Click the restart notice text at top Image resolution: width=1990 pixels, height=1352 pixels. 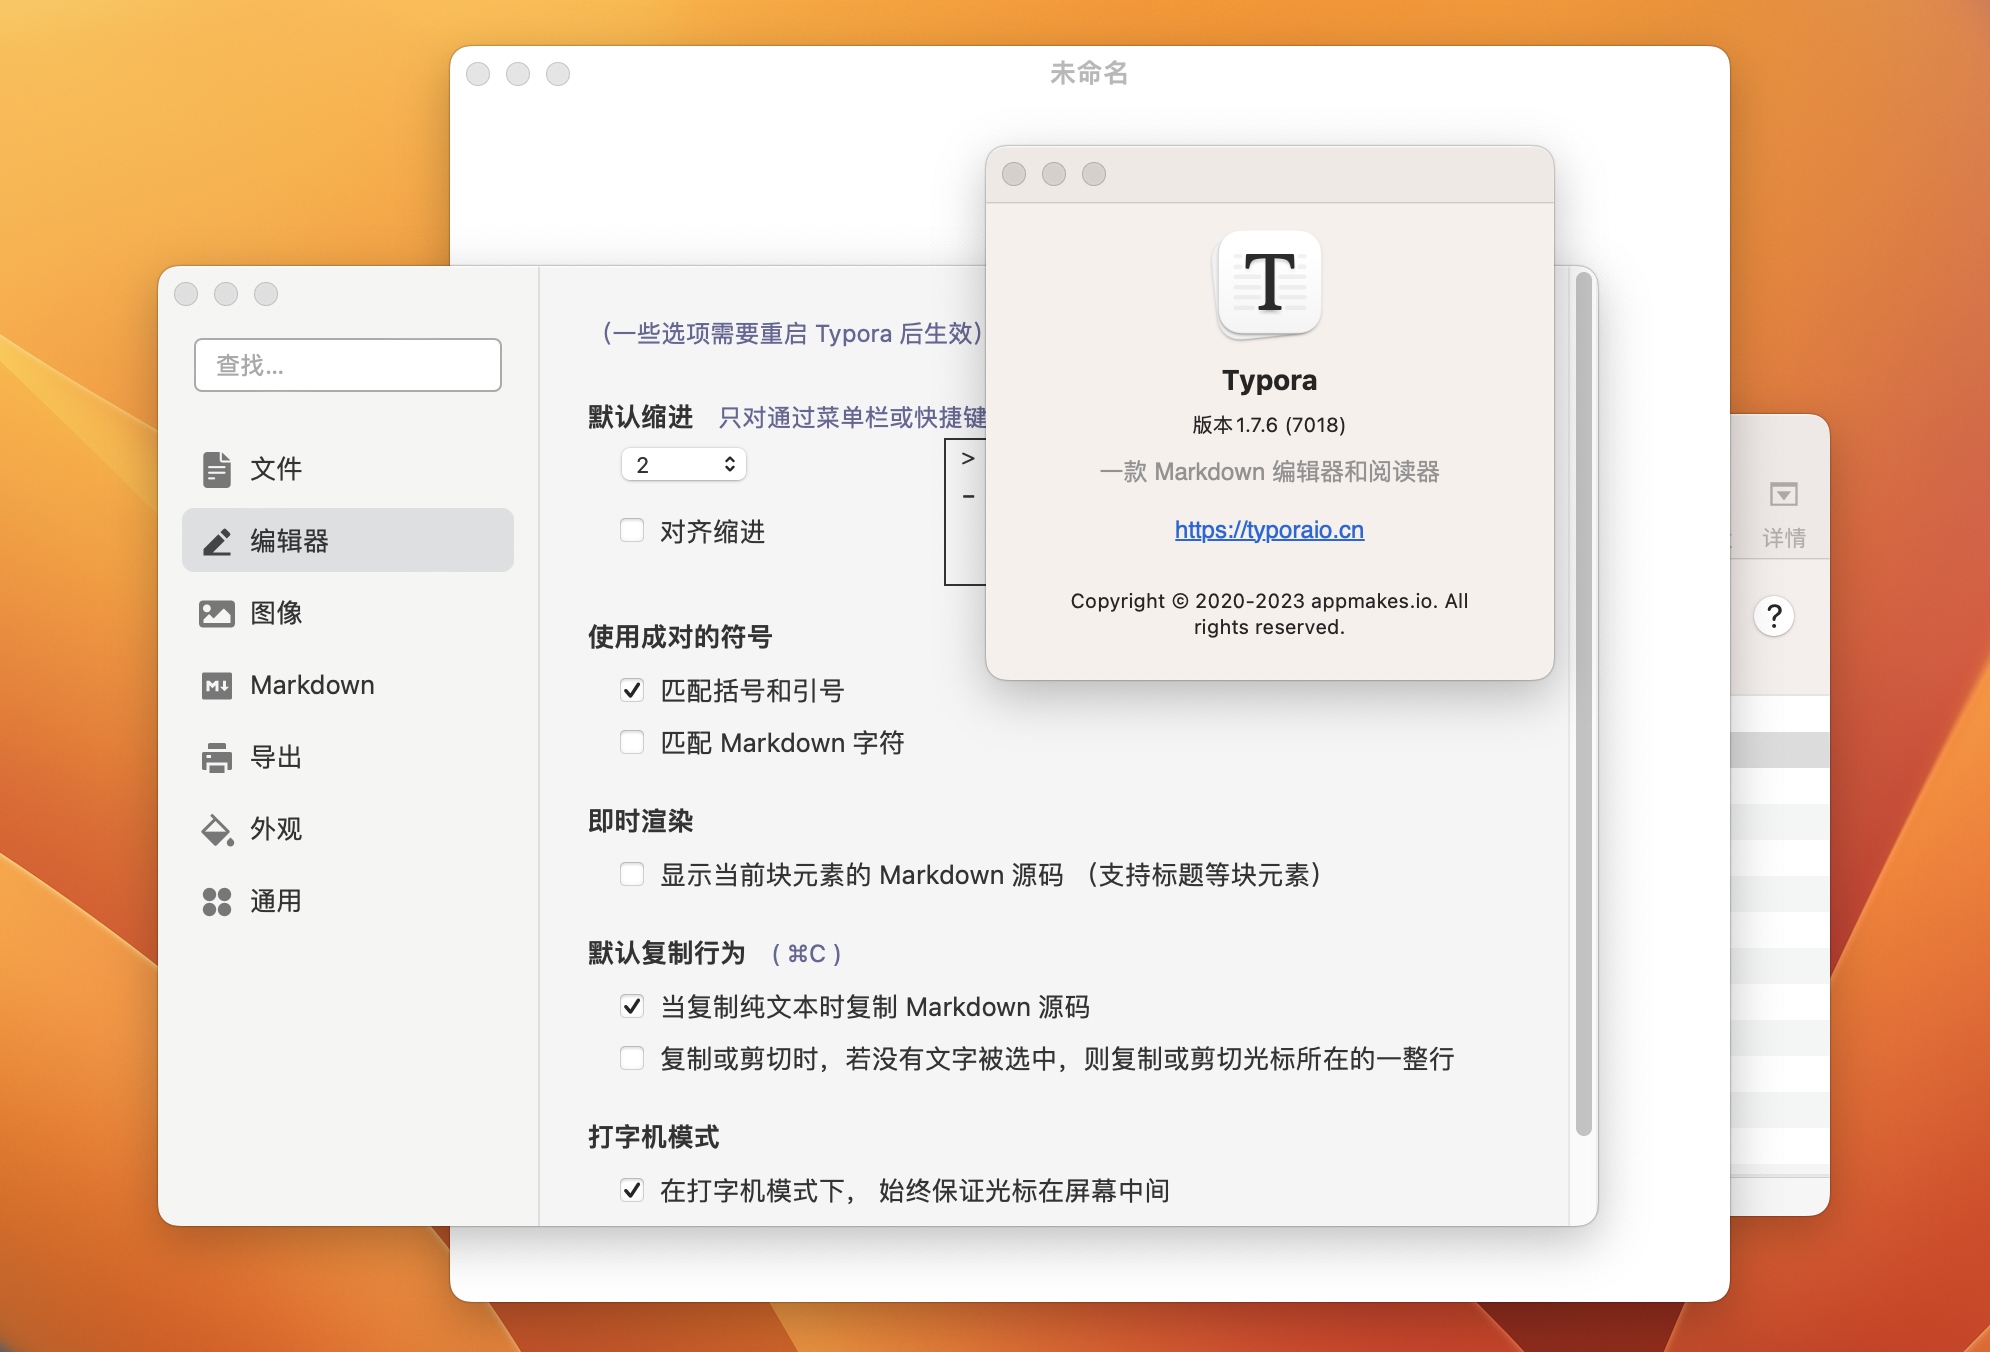coord(792,333)
